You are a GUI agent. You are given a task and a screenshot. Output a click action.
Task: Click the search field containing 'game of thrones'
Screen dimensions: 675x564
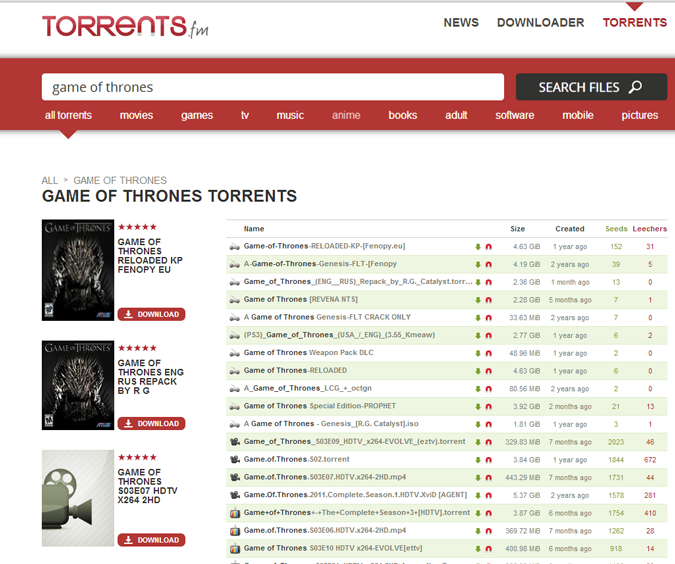pyautogui.click(x=272, y=87)
